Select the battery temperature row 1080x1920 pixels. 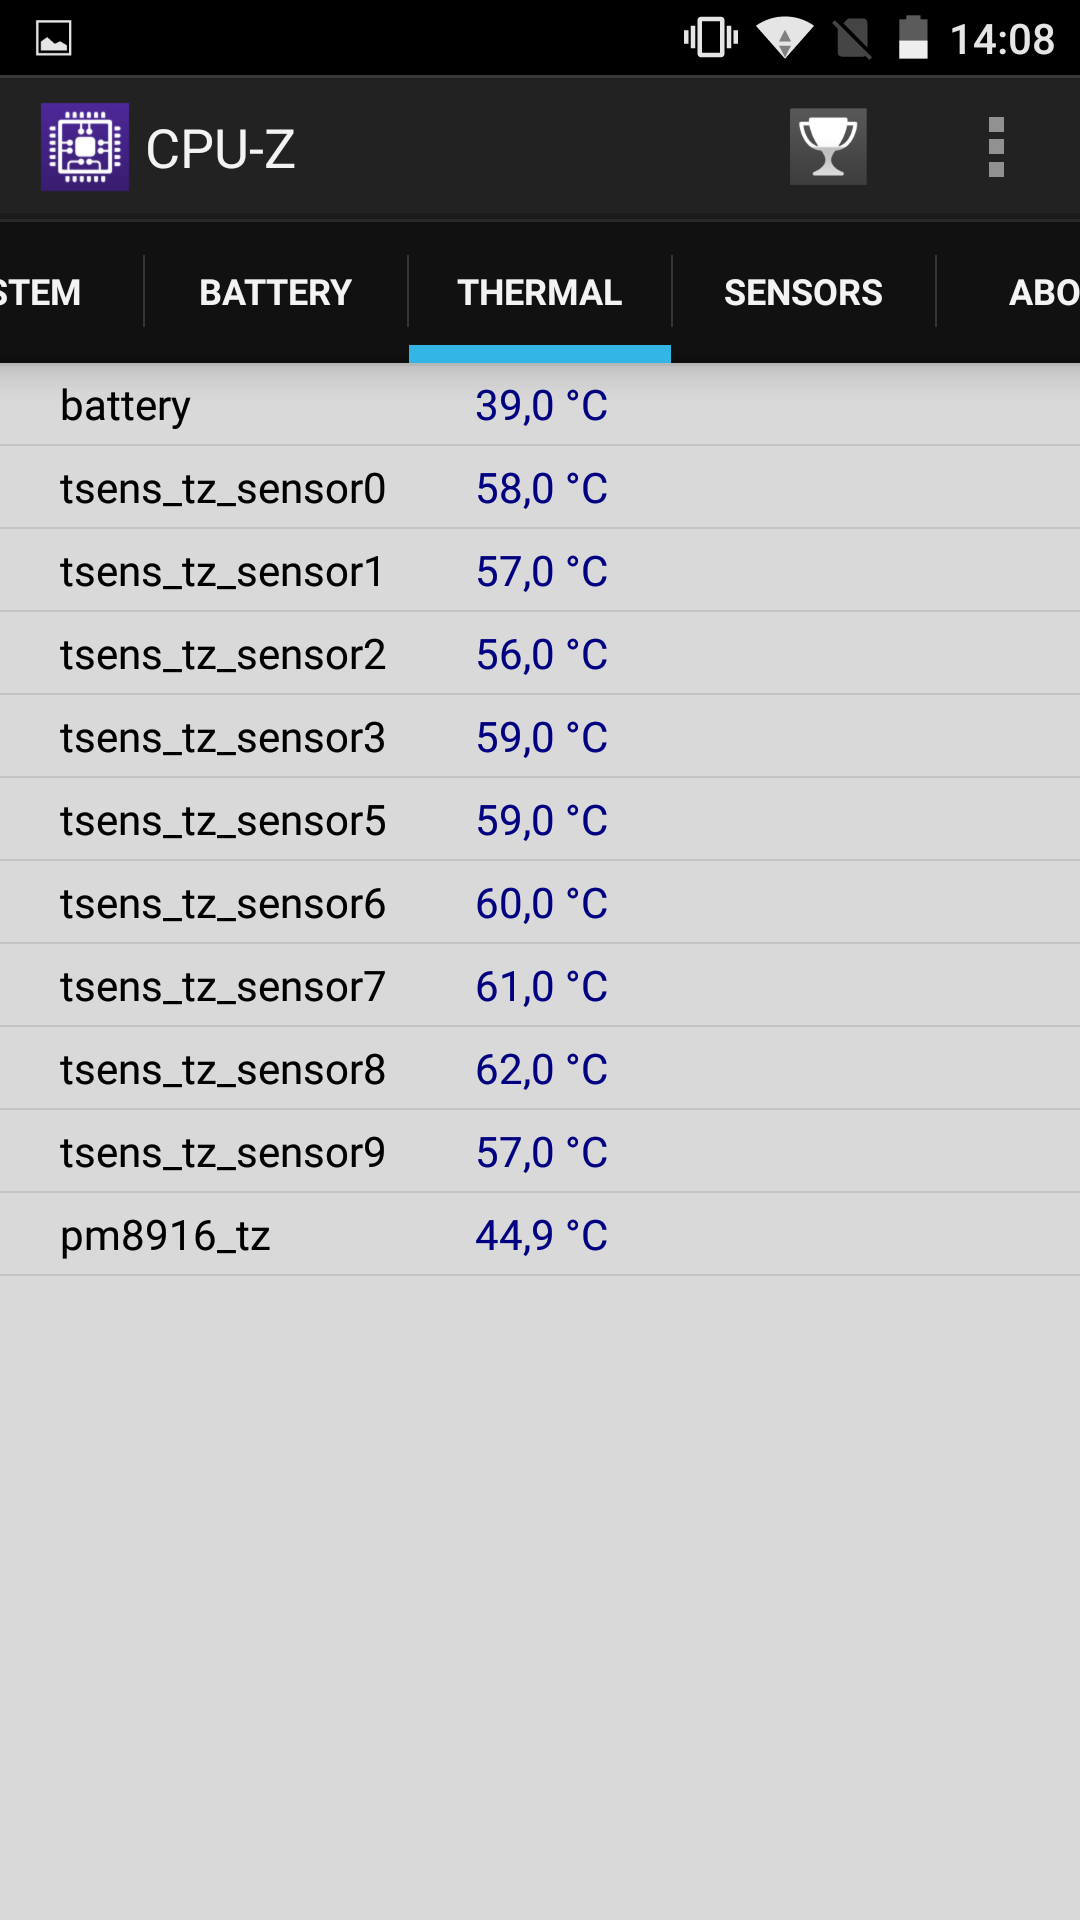540,405
